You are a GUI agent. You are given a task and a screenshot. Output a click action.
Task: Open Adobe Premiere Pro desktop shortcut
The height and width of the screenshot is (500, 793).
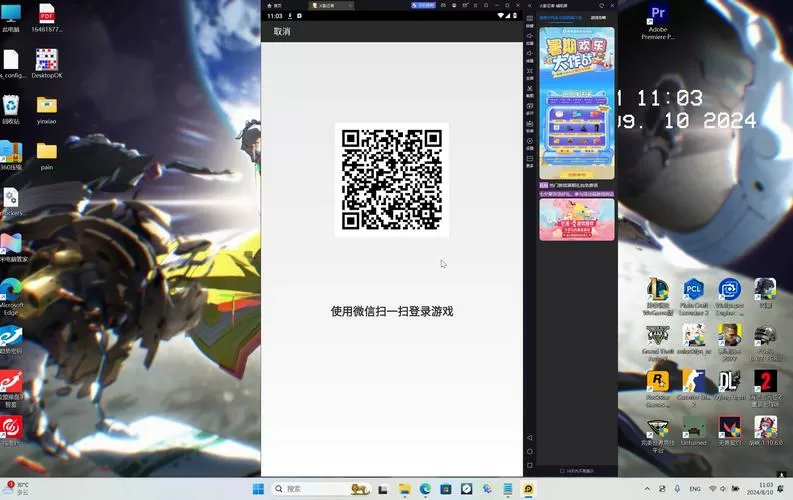[657, 21]
